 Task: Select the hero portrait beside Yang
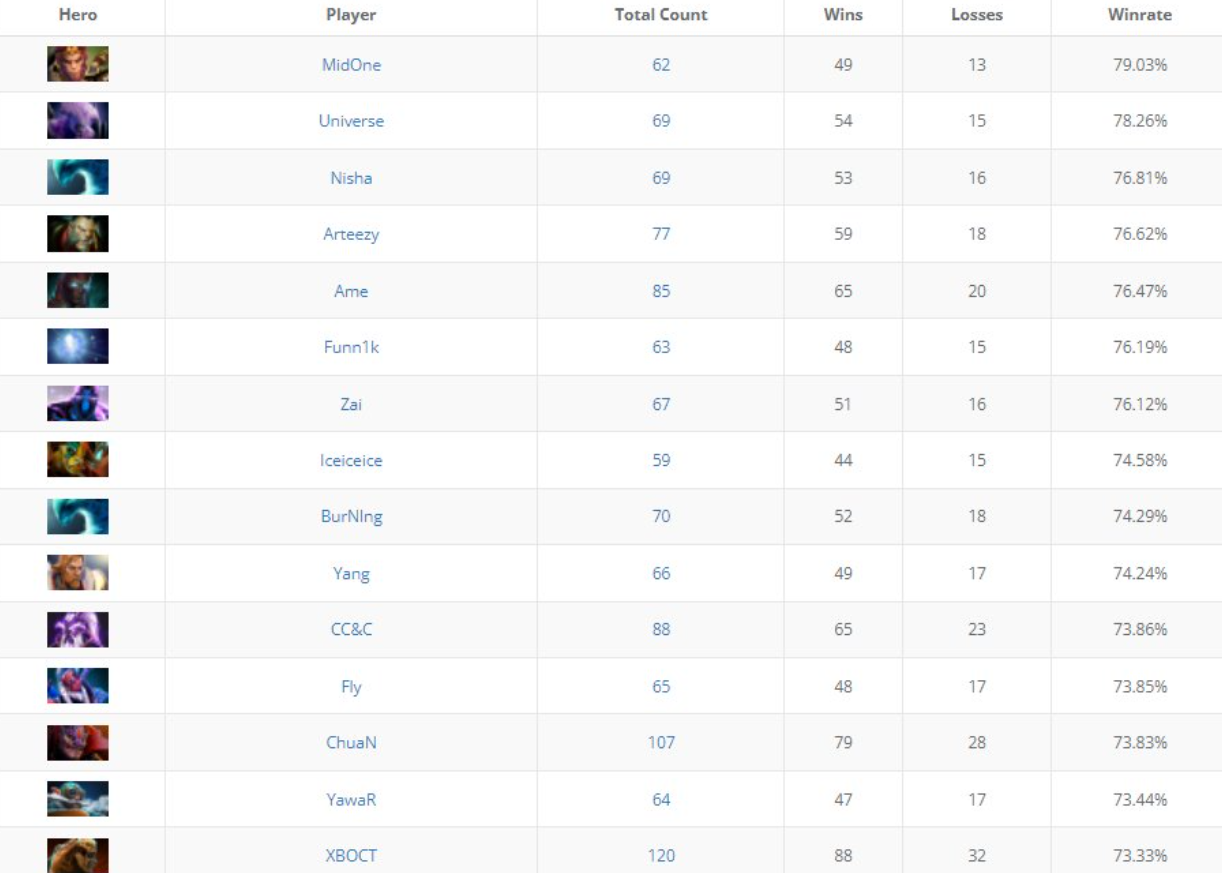[x=77, y=573]
